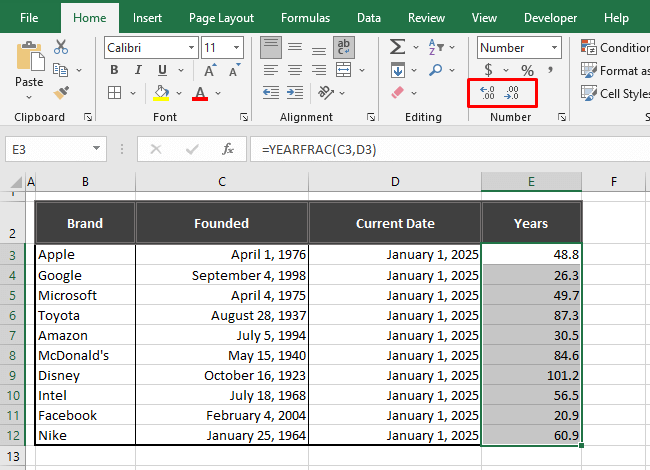
Task: Select the Format Painter brush
Action: (x=61, y=93)
